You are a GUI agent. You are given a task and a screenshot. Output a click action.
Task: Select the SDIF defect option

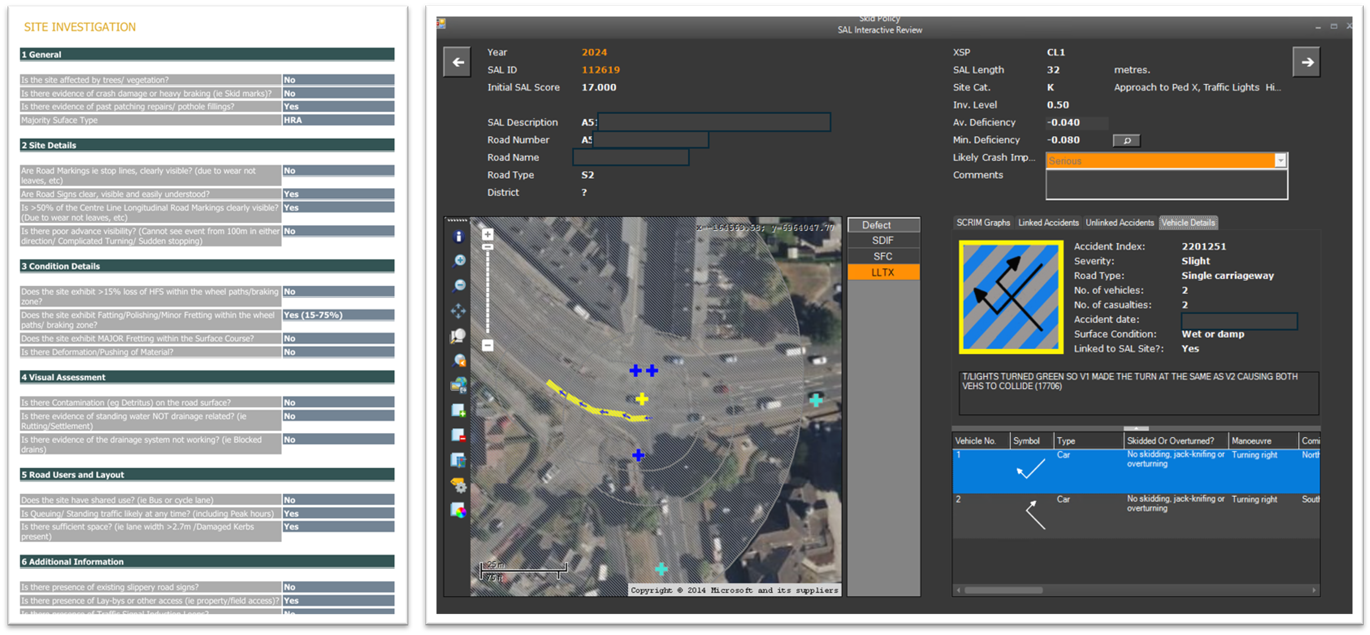(x=882, y=241)
